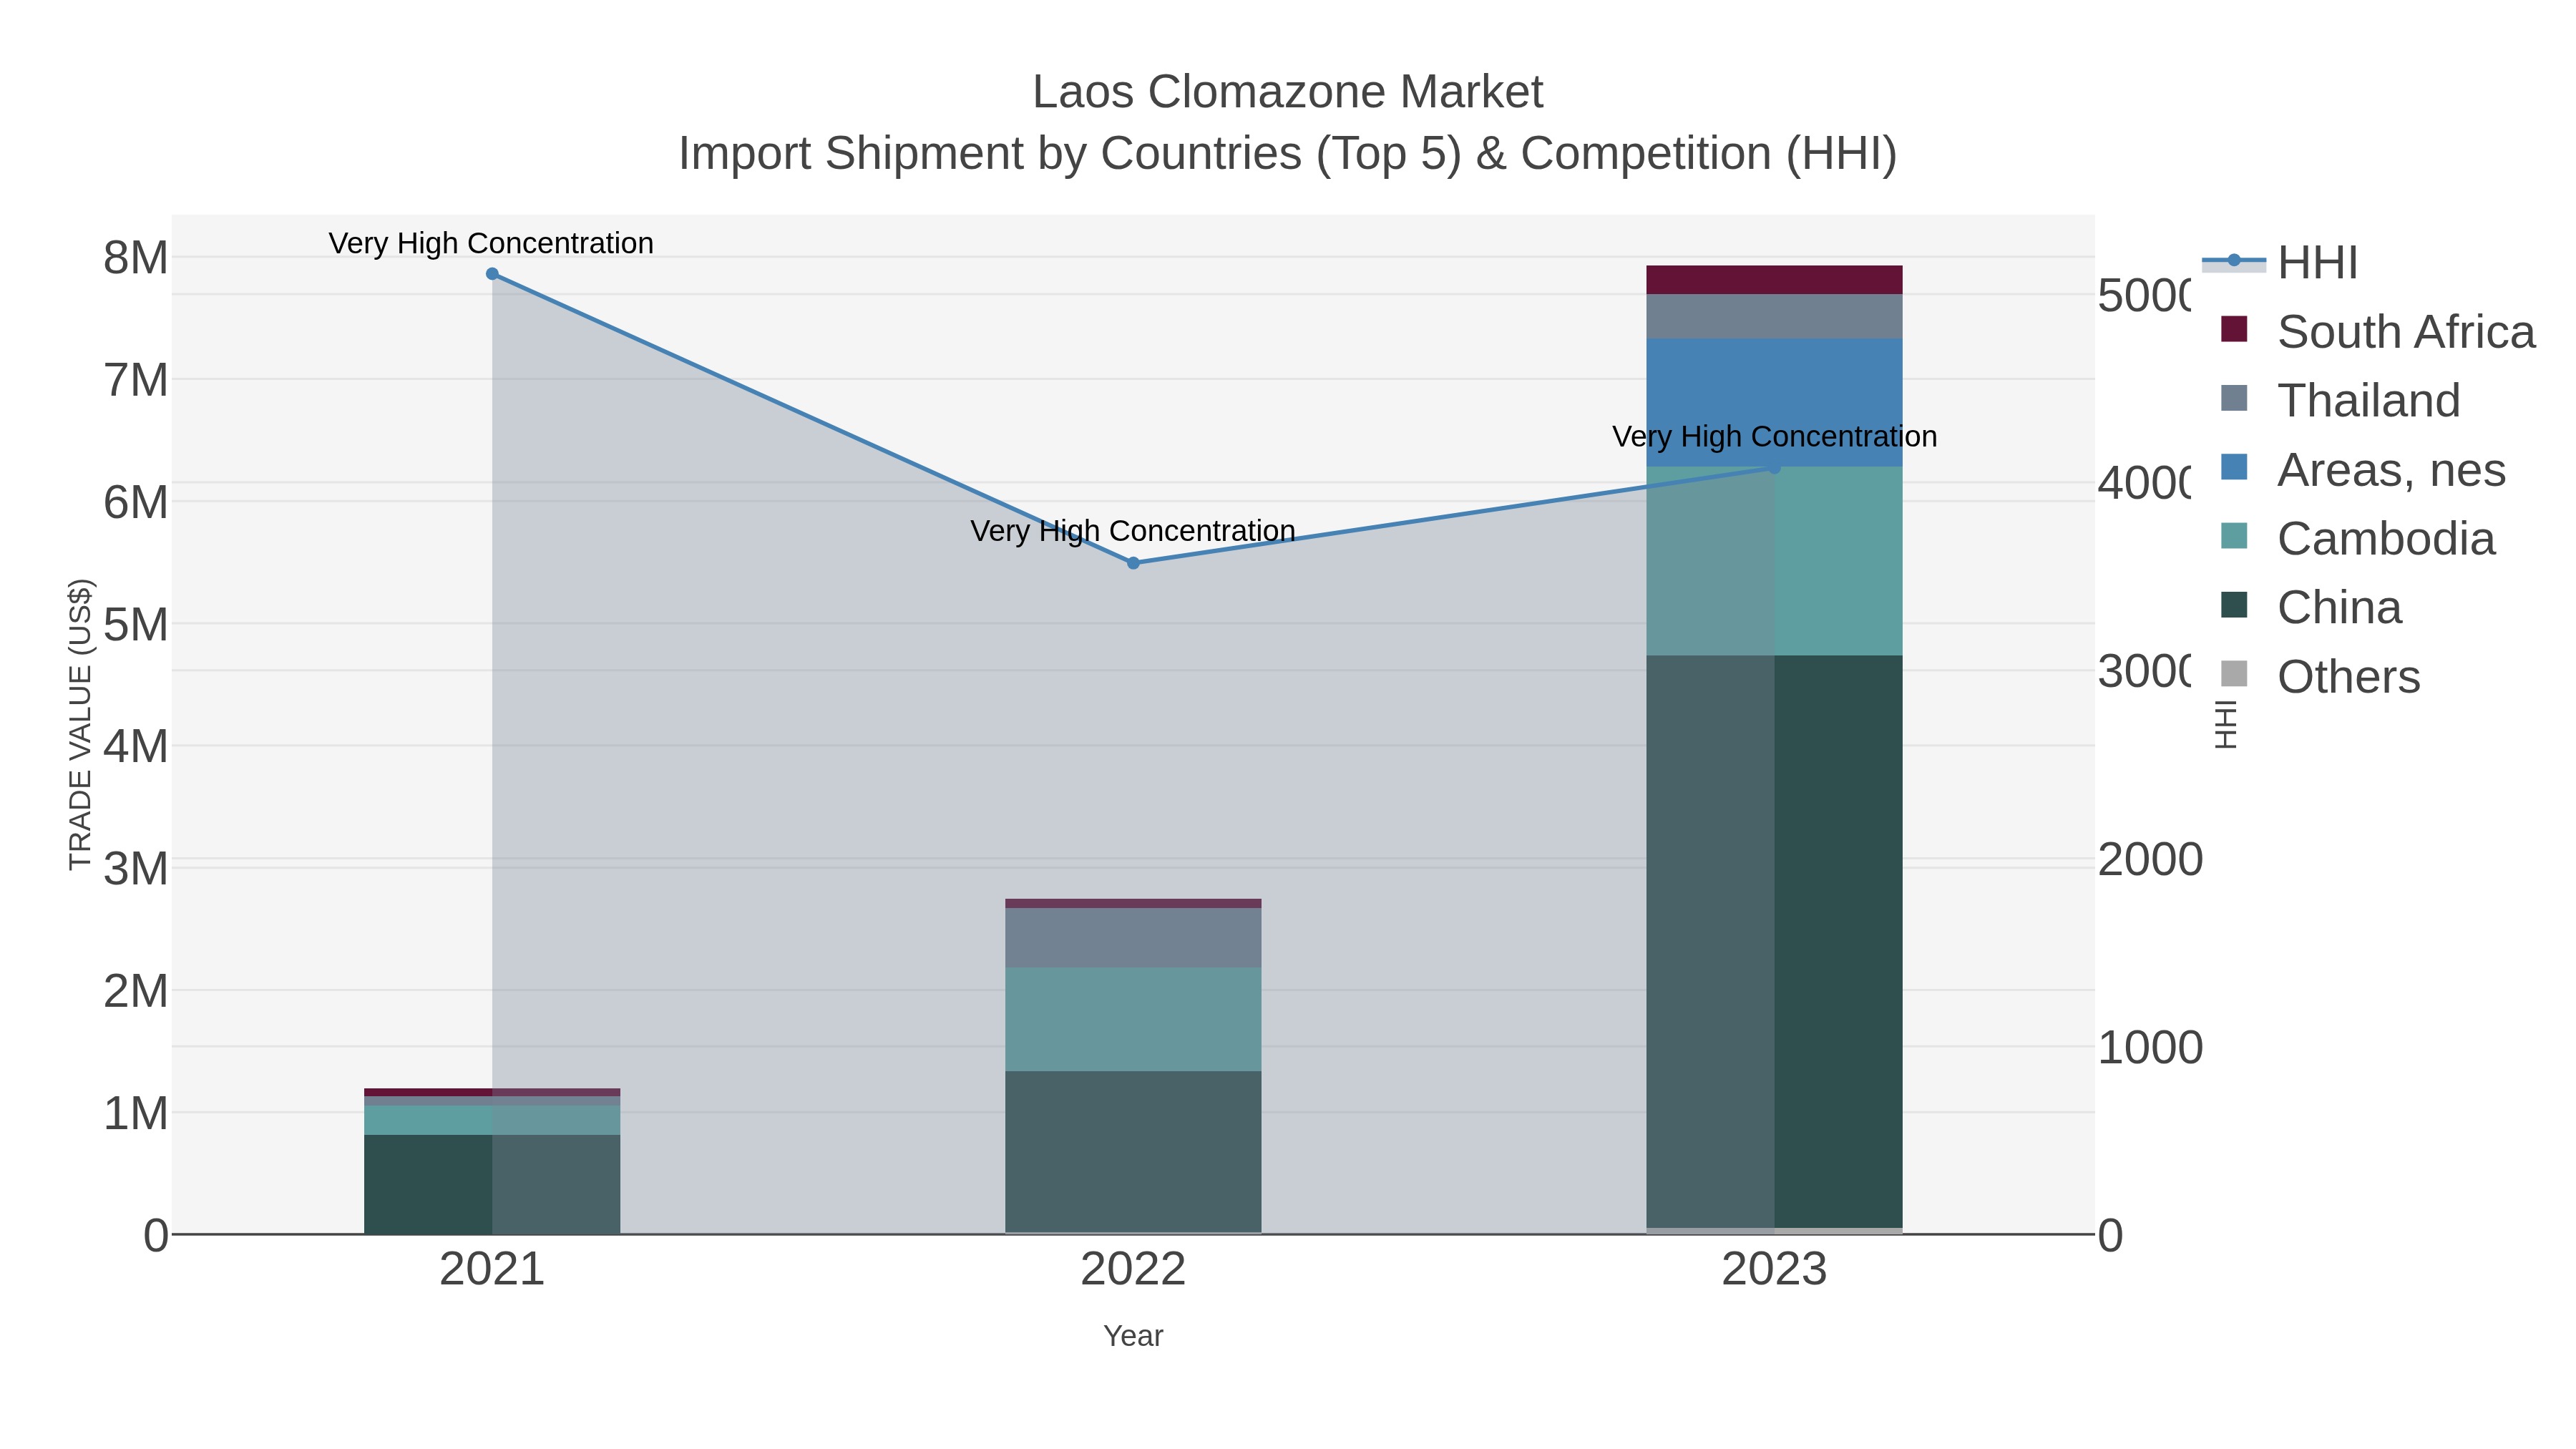The width and height of the screenshot is (2576, 1449).
Task: Click the 'Very High Concentration' label above 2023
Action: tap(1775, 437)
